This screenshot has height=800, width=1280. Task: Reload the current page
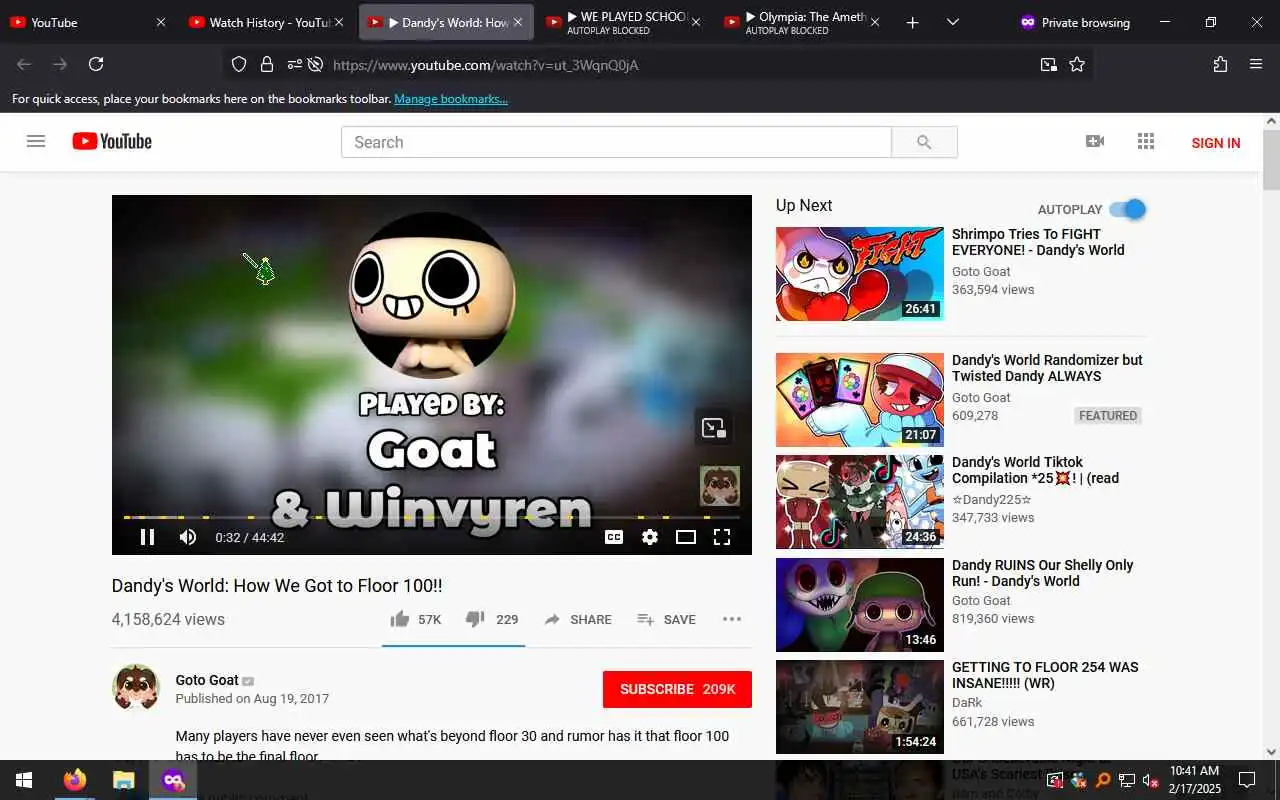coord(96,64)
